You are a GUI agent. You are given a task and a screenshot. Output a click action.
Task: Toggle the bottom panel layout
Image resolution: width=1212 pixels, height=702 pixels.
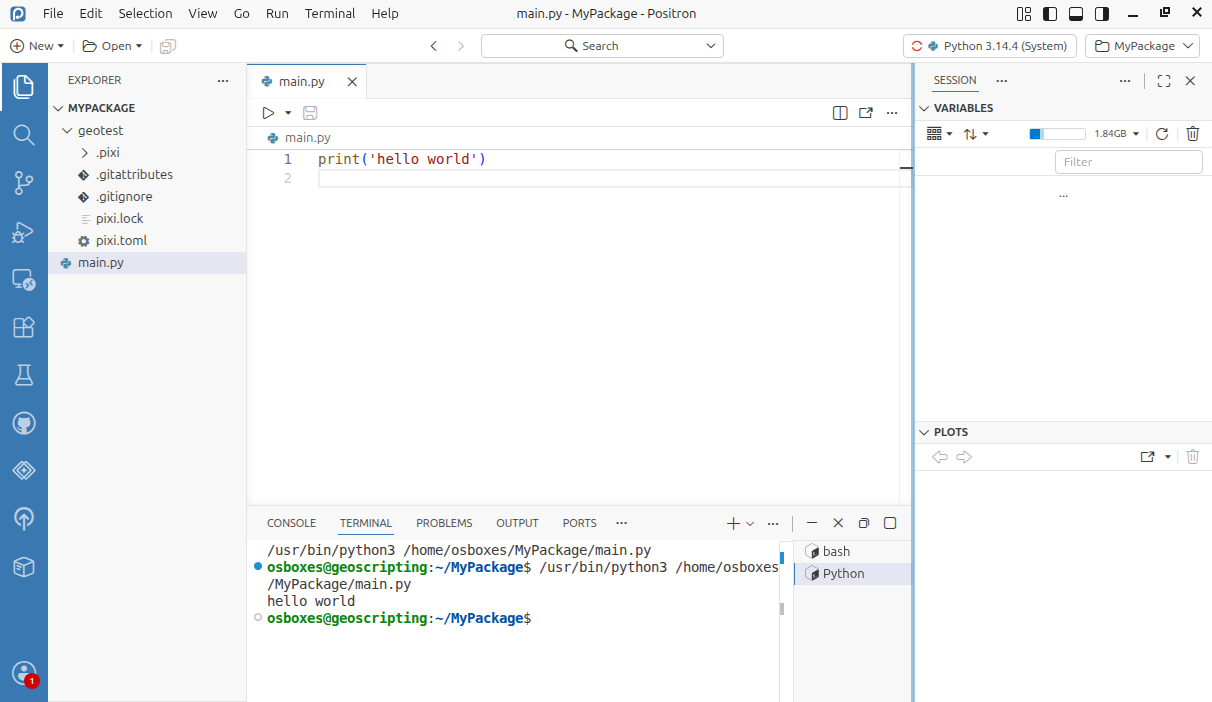tap(1076, 14)
